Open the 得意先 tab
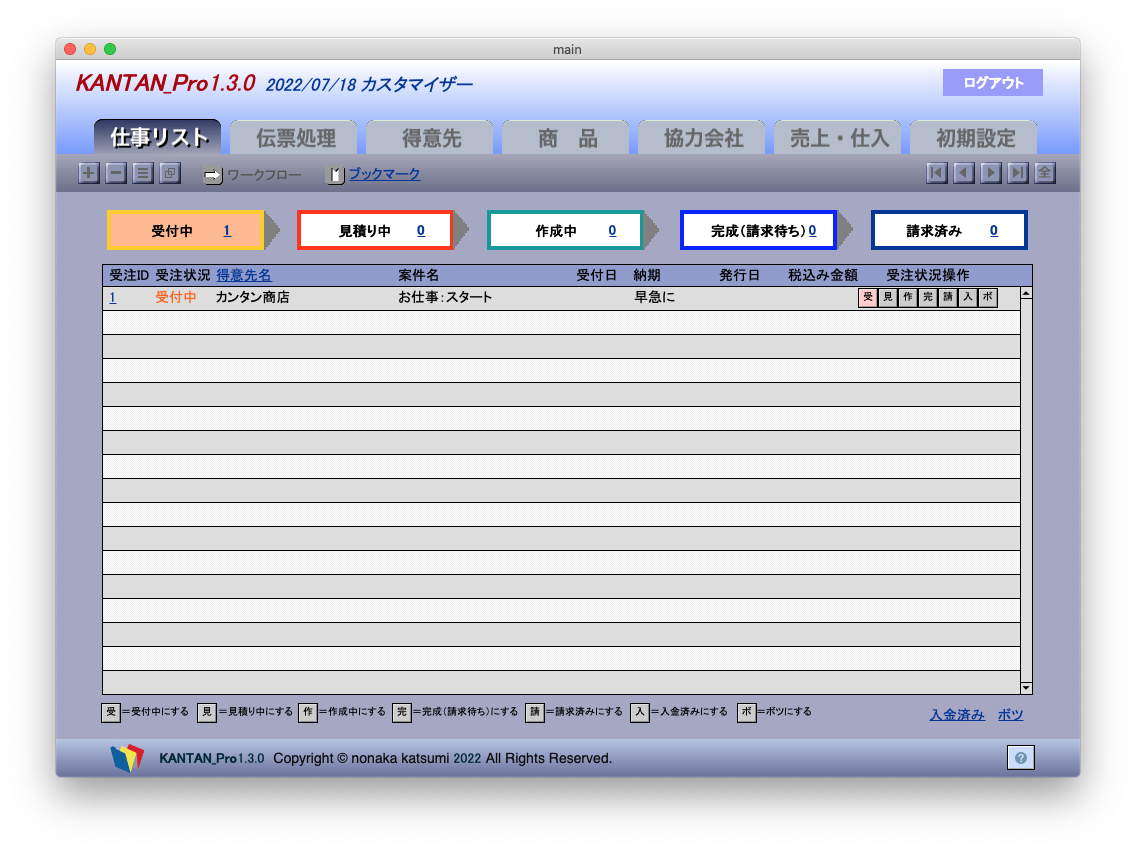Viewport: 1136px width, 851px height. point(430,137)
